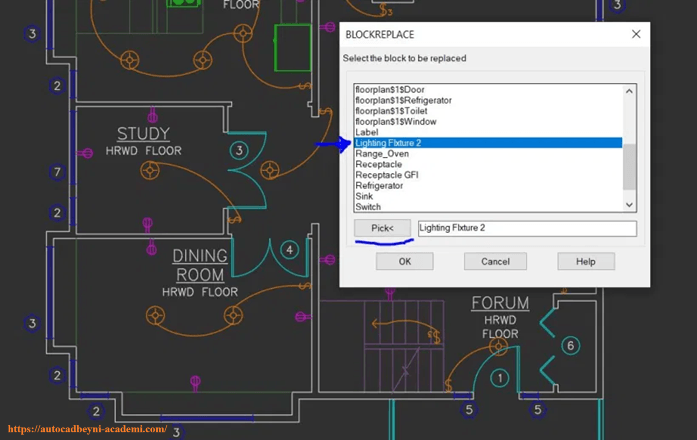
Task: Select Receptacle GFI block
Action: click(x=488, y=175)
